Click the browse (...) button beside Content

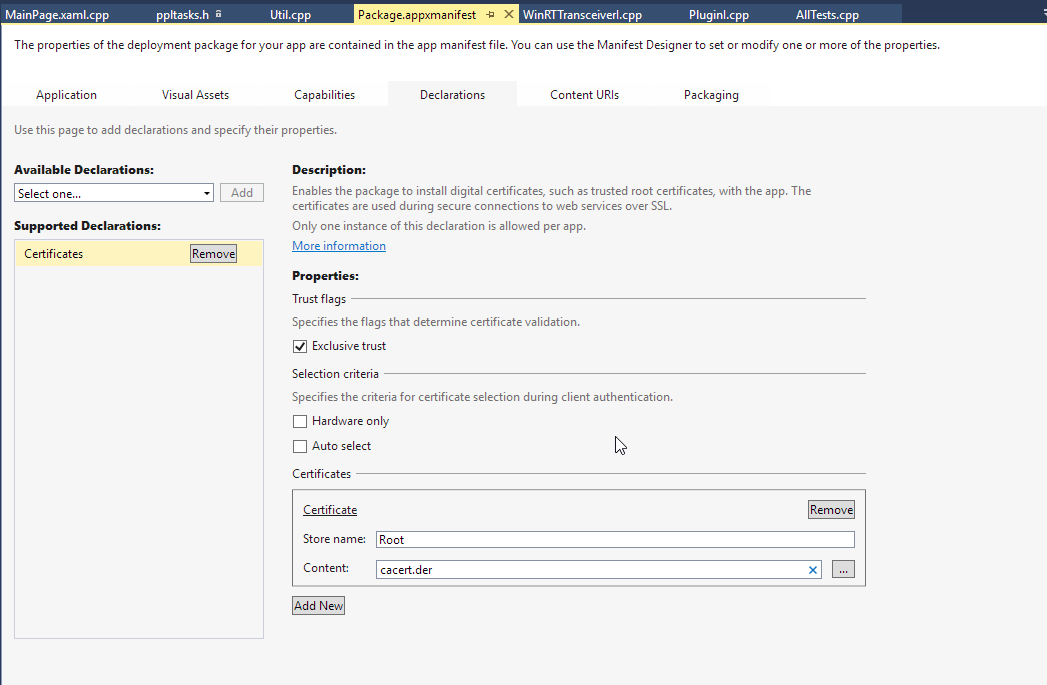tap(843, 570)
